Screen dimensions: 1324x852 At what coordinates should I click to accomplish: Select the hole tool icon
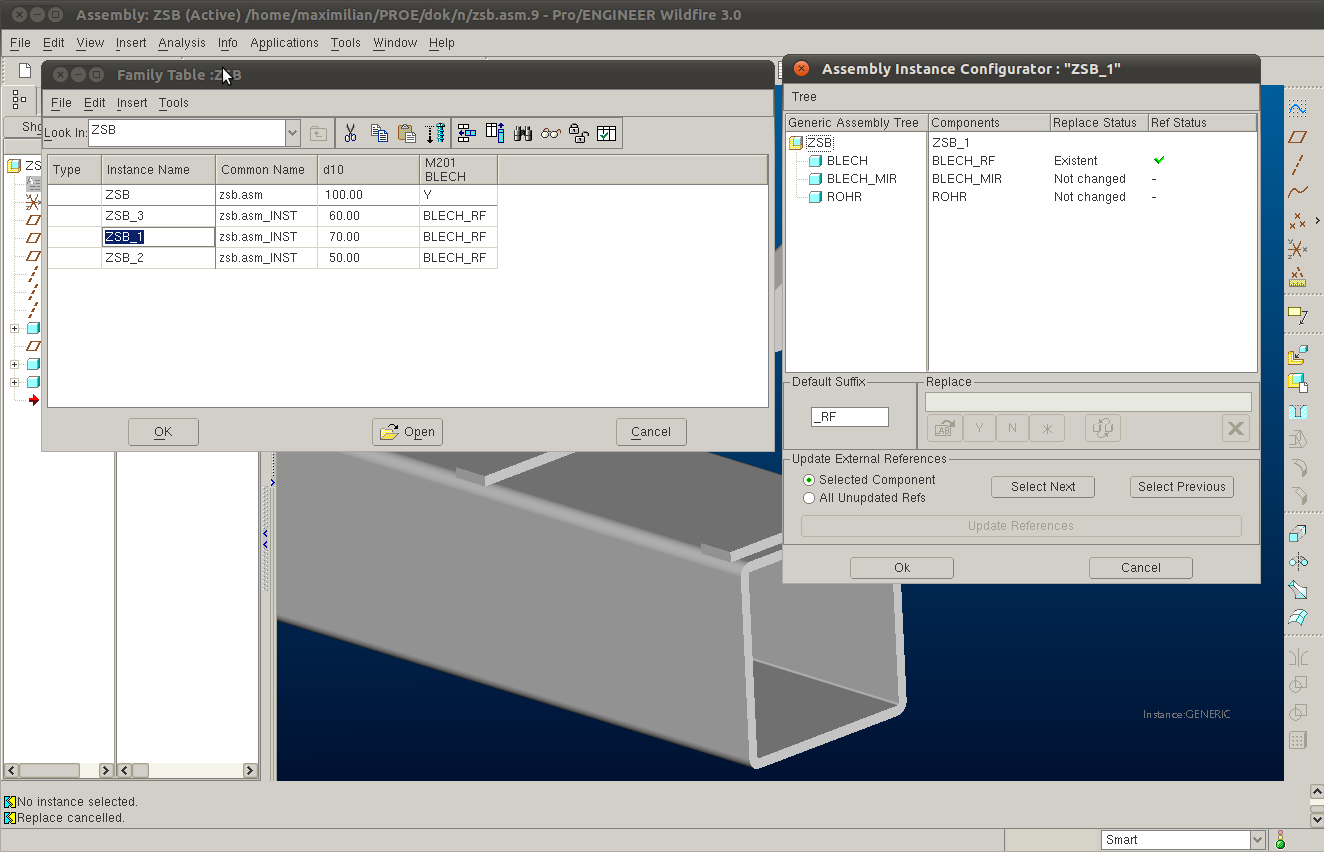point(1298,411)
